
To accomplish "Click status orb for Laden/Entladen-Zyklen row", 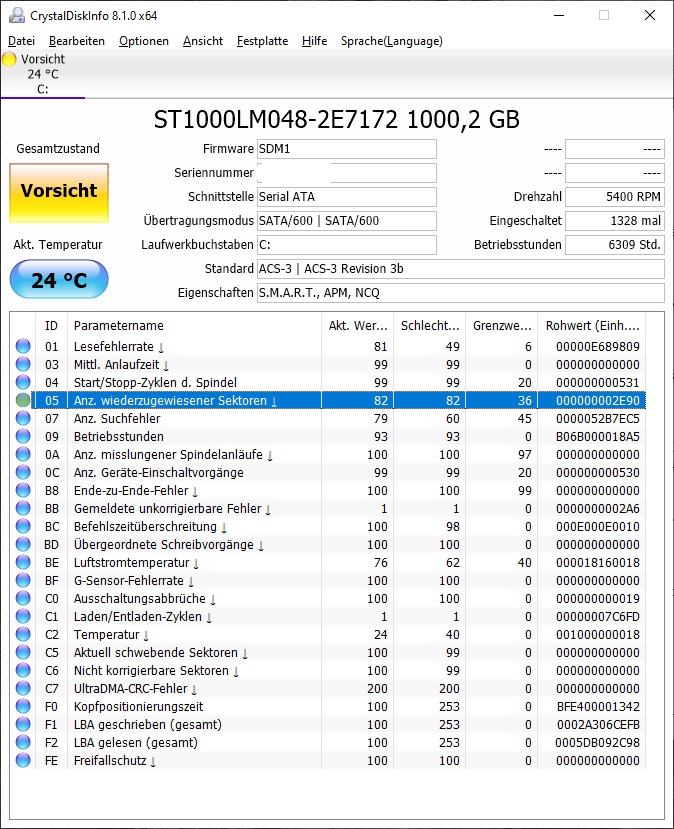I will [x=23, y=616].
